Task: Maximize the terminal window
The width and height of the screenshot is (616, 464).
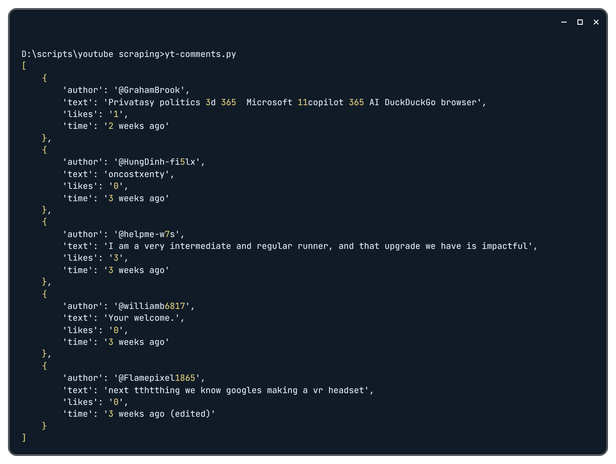Action: (x=580, y=21)
